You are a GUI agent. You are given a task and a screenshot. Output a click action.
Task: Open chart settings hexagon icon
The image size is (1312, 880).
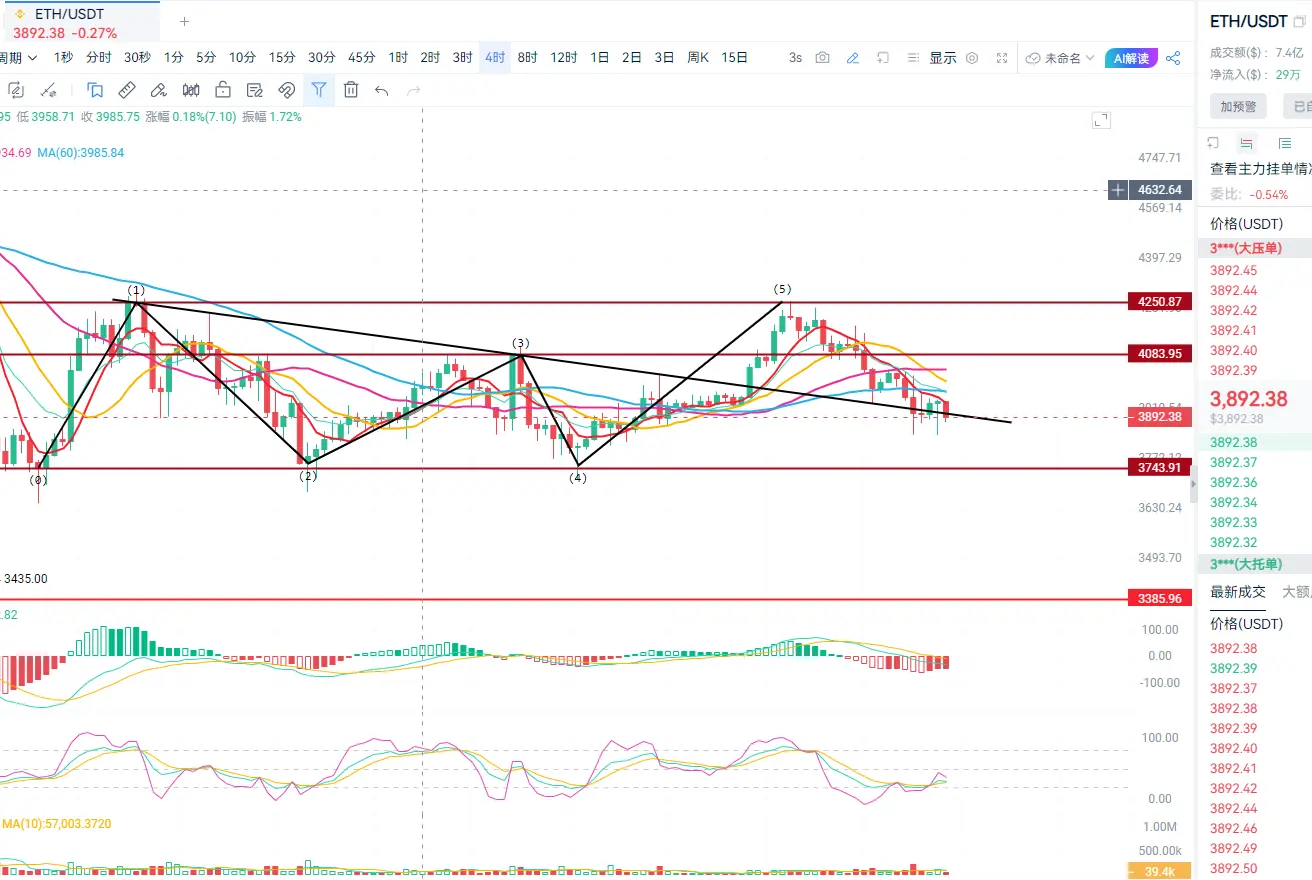click(972, 58)
